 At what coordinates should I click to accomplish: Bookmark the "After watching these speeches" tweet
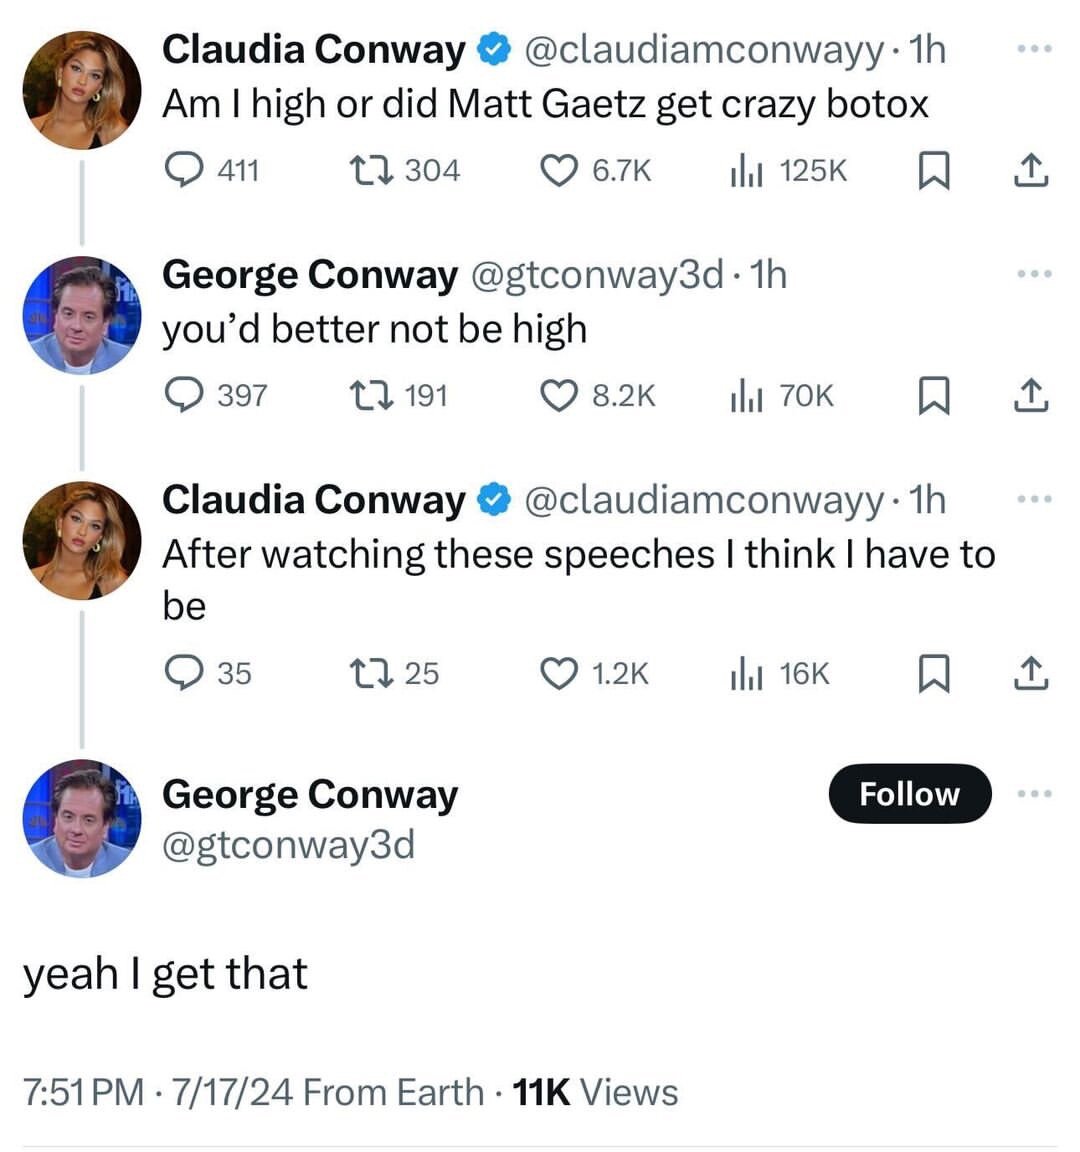[x=933, y=675]
